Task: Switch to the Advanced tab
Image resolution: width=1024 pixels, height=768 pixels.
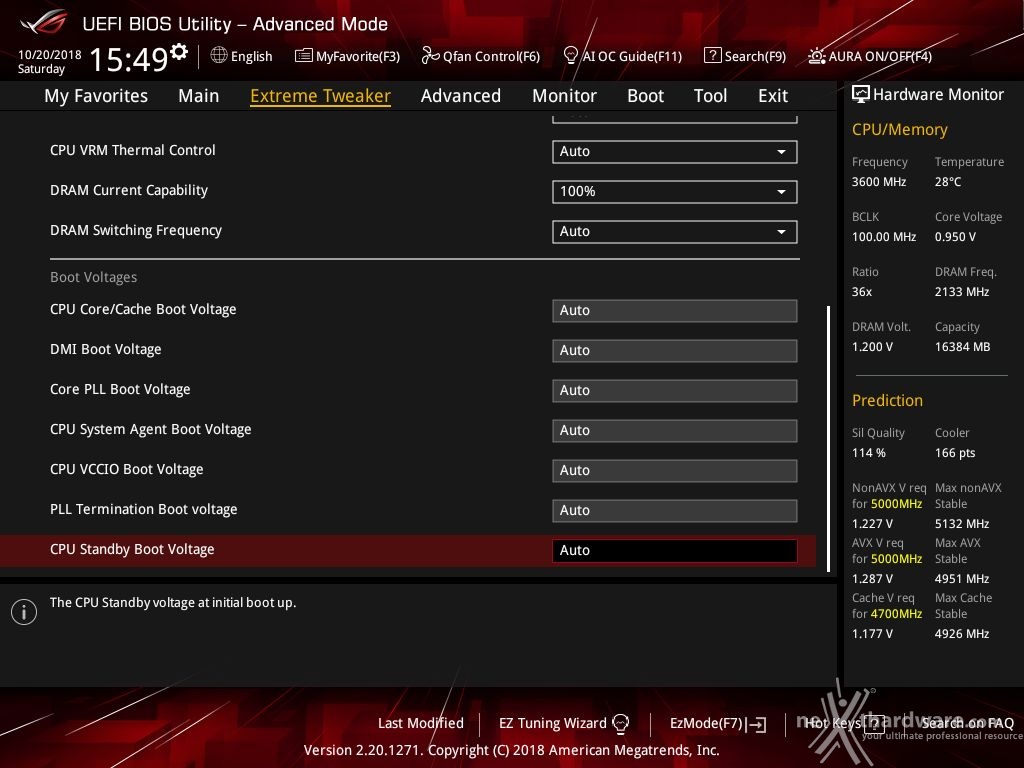Action: 461,96
